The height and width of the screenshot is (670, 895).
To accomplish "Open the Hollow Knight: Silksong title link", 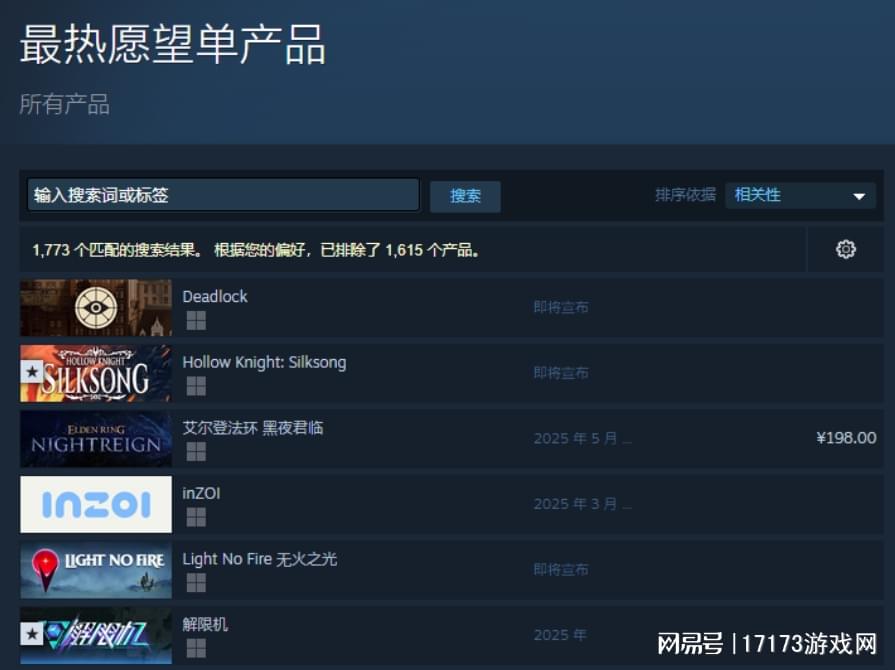I will [x=264, y=362].
